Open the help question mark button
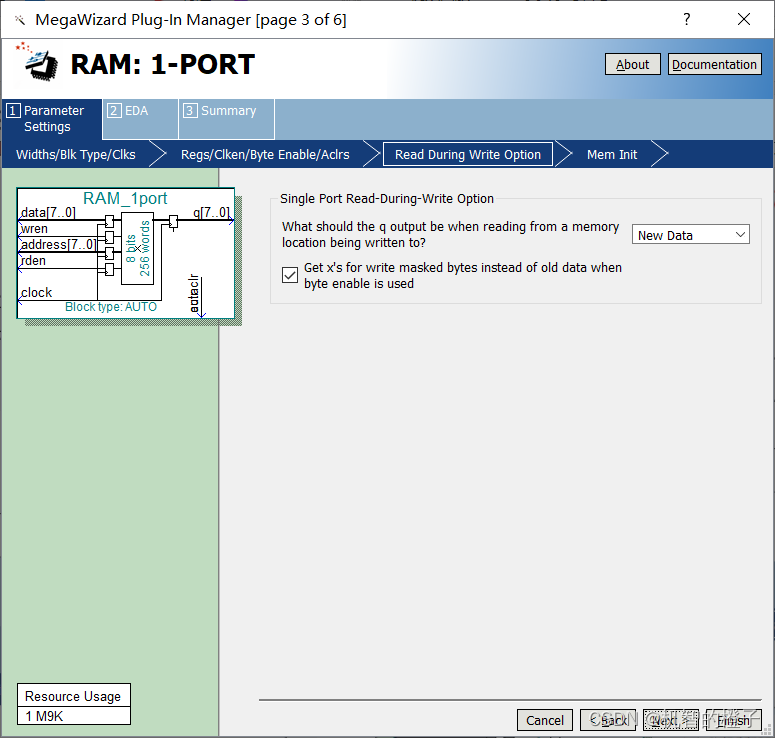This screenshot has width=775, height=738. coord(687,19)
